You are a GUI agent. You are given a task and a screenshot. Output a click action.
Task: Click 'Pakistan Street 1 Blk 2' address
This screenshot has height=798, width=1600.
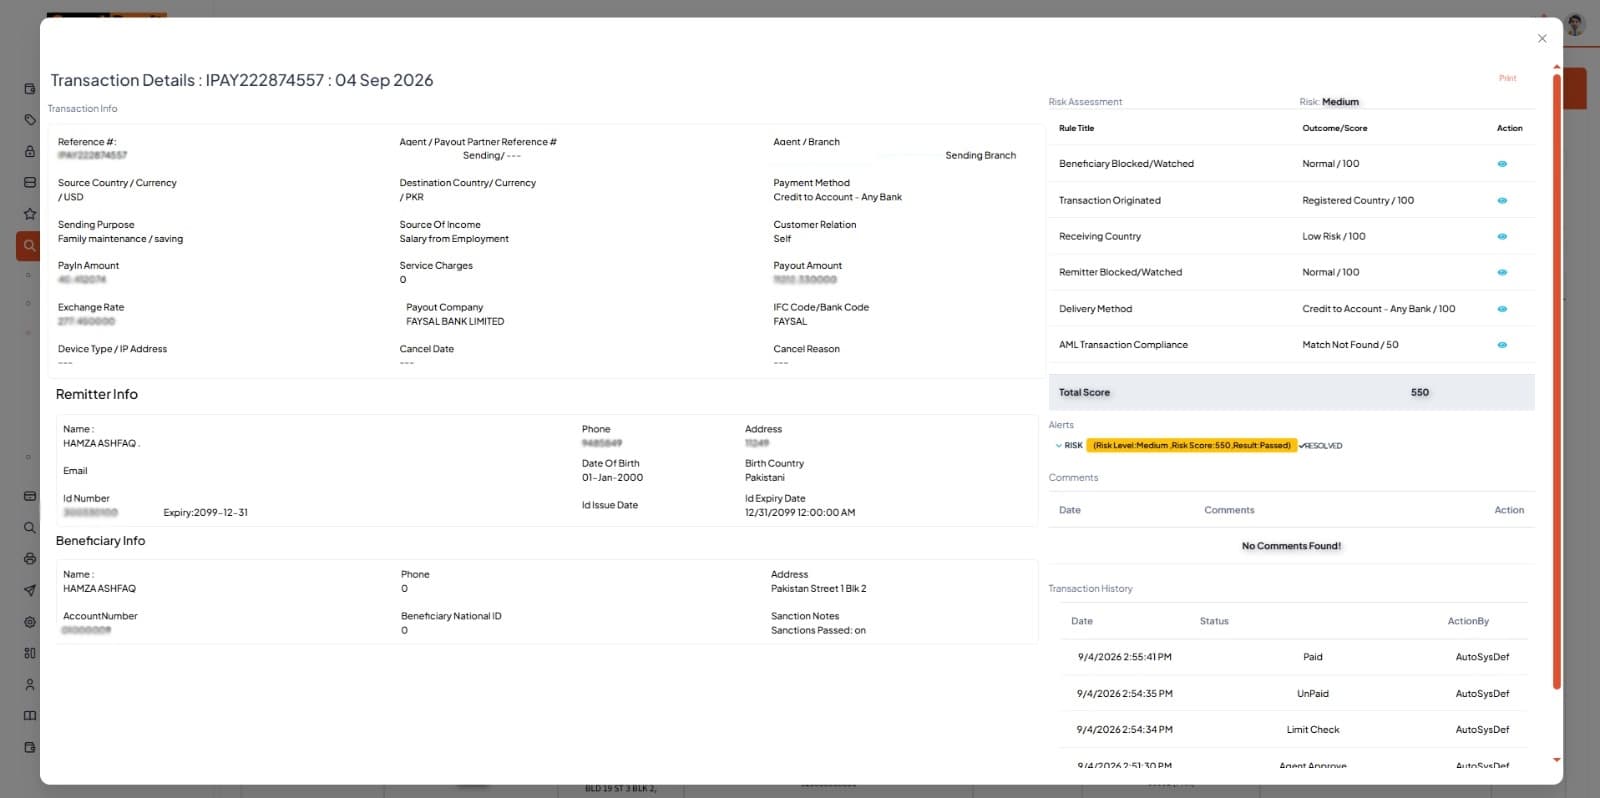(818, 589)
